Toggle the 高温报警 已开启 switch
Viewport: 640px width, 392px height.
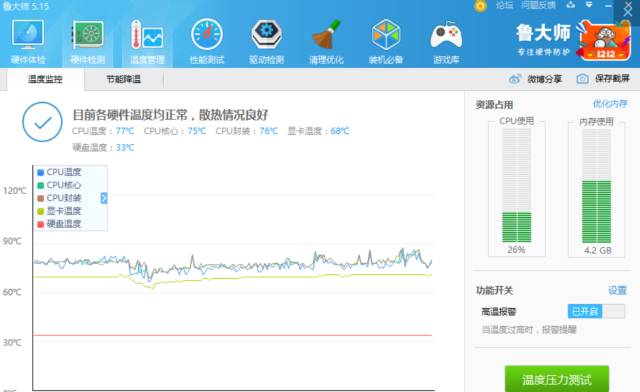point(596,312)
